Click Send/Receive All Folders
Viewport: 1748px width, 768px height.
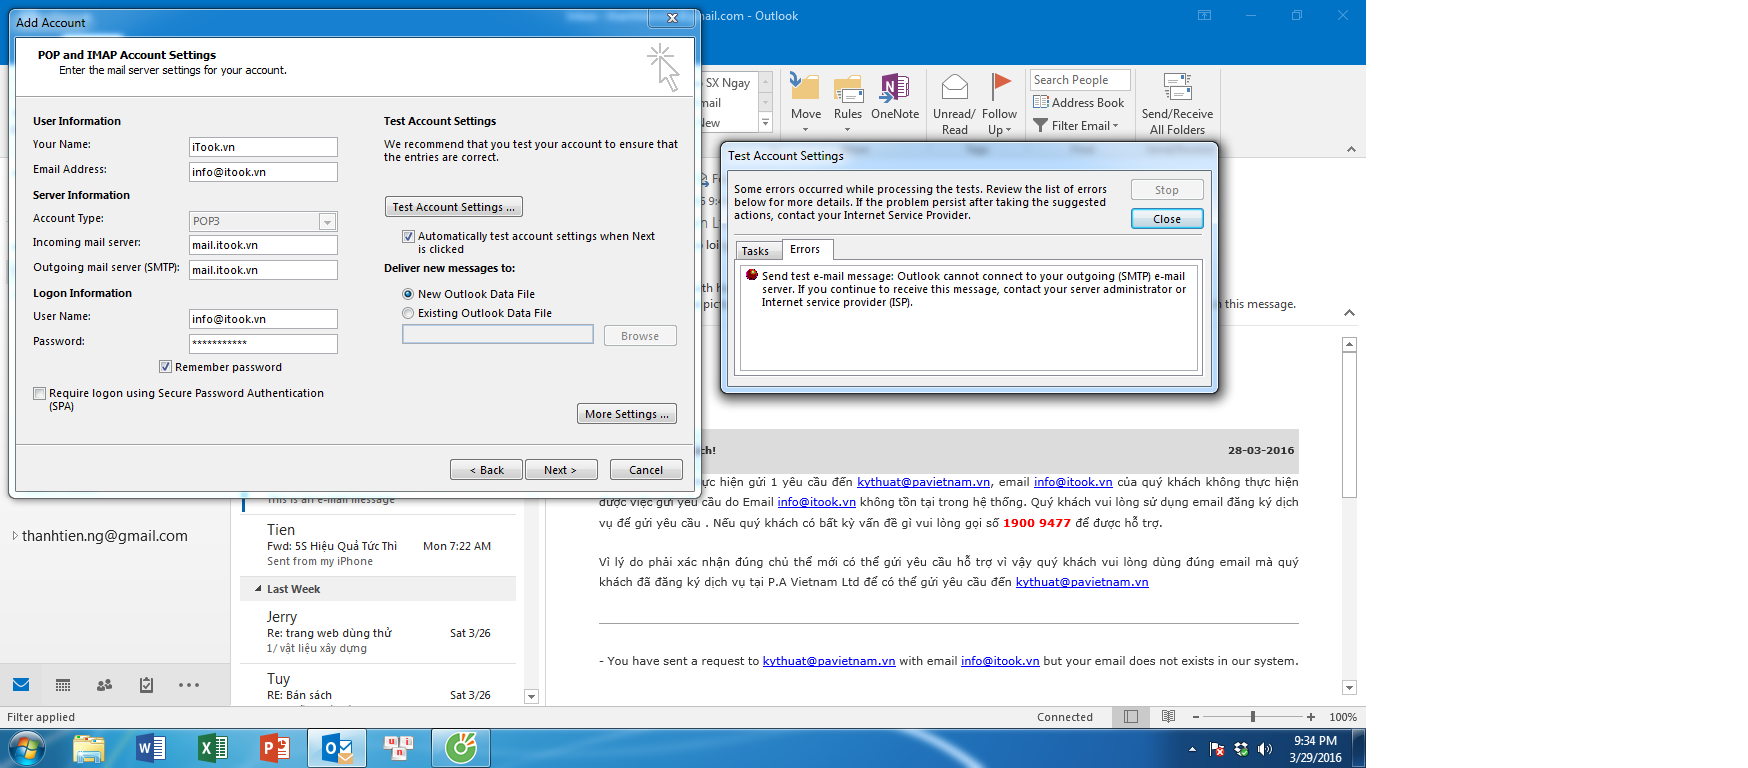[1177, 105]
